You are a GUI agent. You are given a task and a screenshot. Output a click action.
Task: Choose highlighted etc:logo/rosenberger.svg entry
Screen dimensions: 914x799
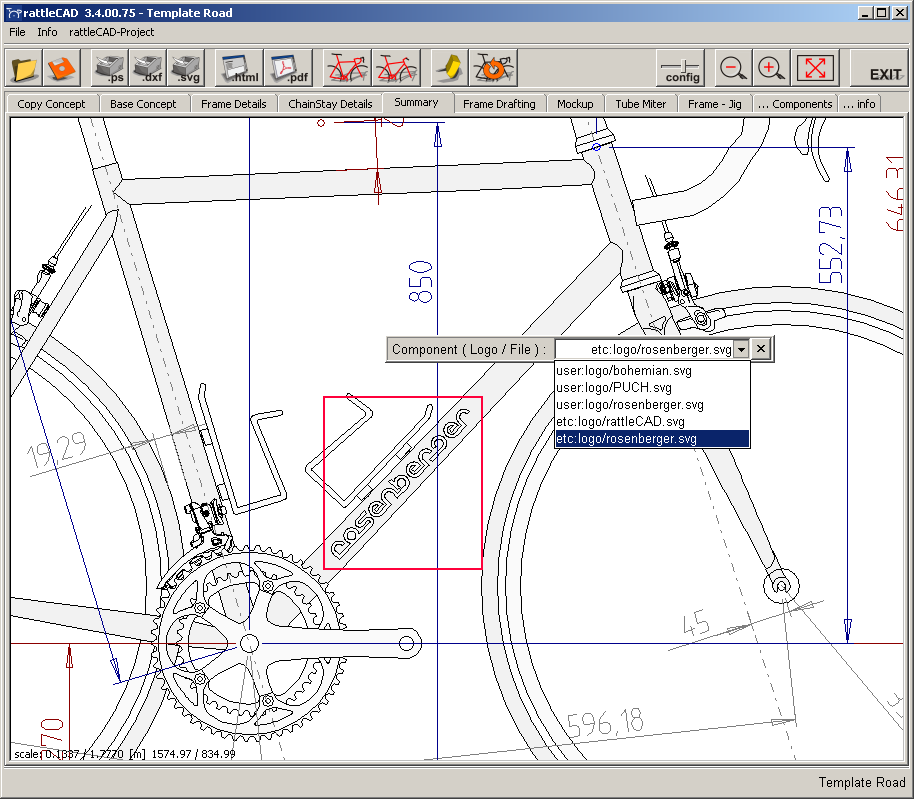pos(652,438)
